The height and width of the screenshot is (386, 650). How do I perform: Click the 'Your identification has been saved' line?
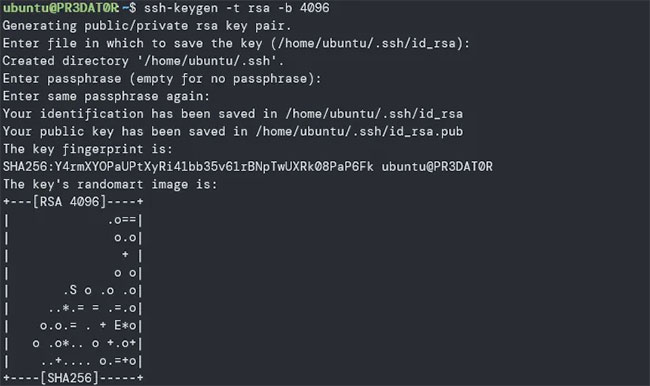pos(233,114)
